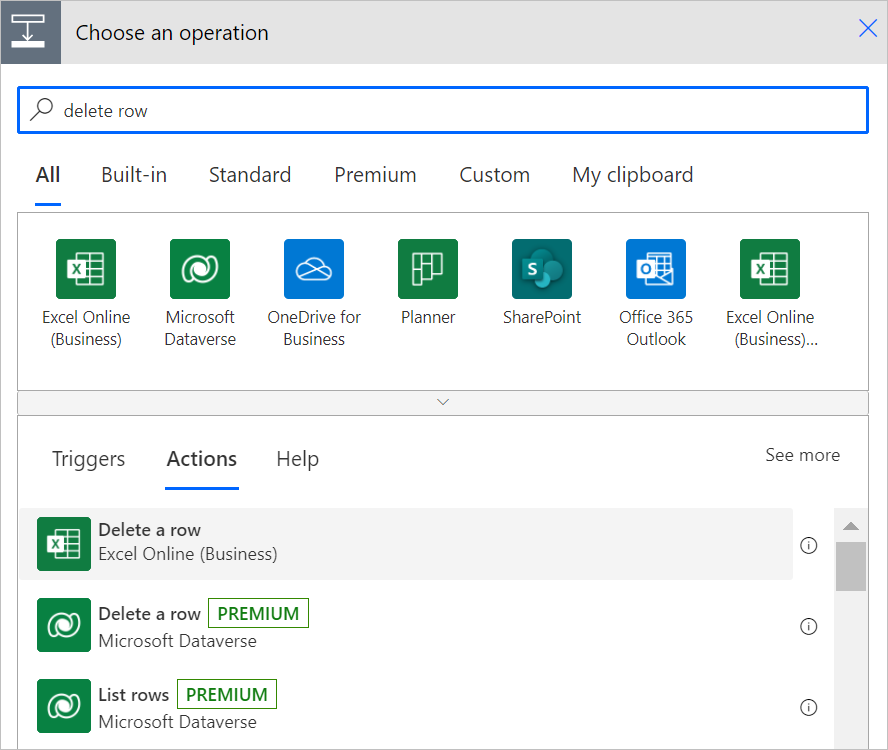Image resolution: width=888 pixels, height=750 pixels.
Task: Open the My clipboard tab
Action: pyautogui.click(x=632, y=175)
